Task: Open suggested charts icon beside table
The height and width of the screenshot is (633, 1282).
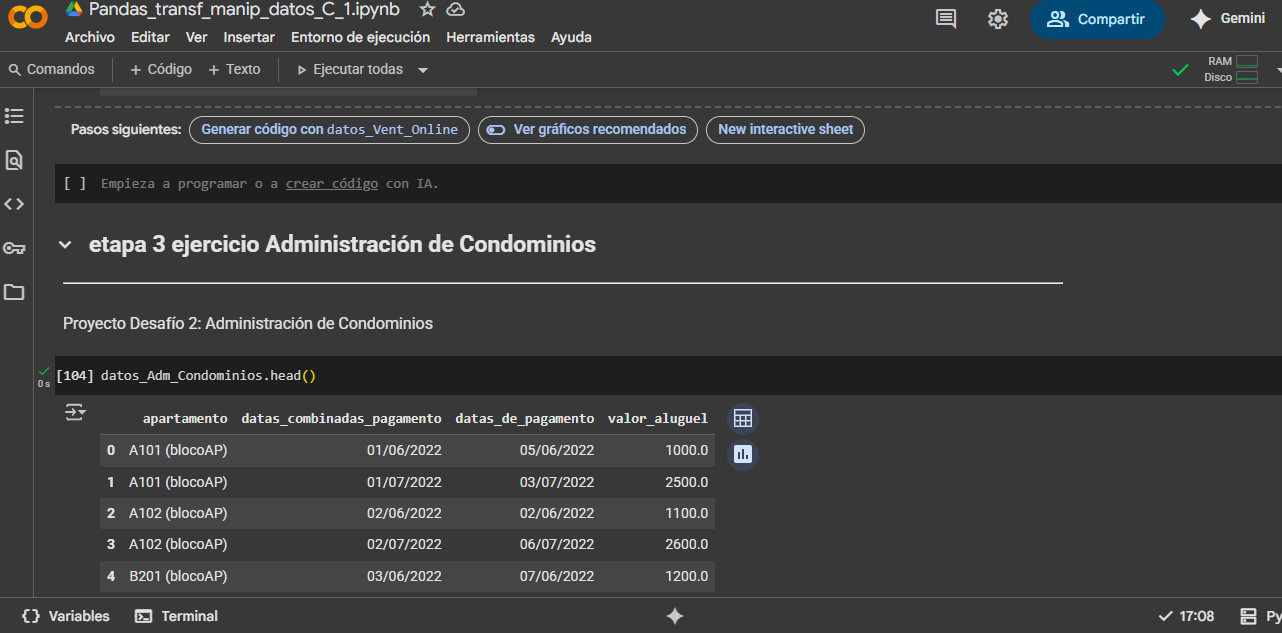Action: coord(742,454)
